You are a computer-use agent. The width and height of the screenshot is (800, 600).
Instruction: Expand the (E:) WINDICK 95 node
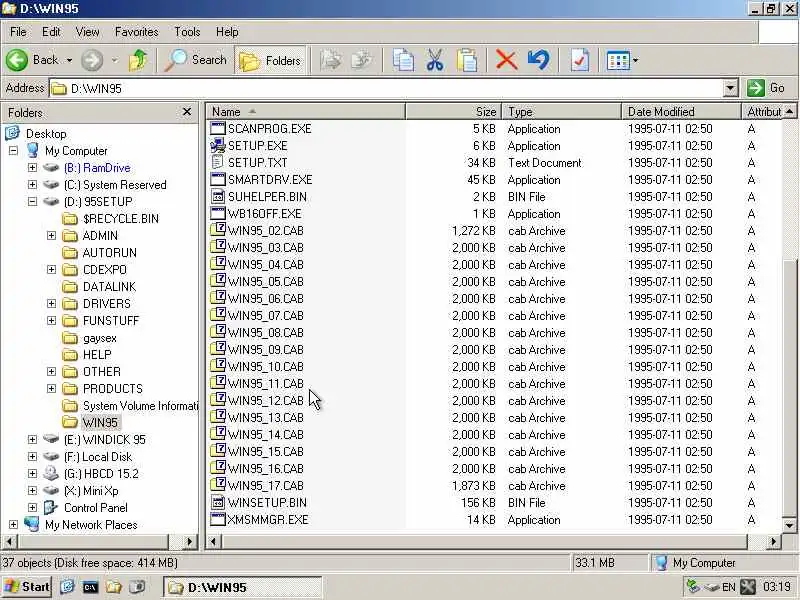coord(32,439)
